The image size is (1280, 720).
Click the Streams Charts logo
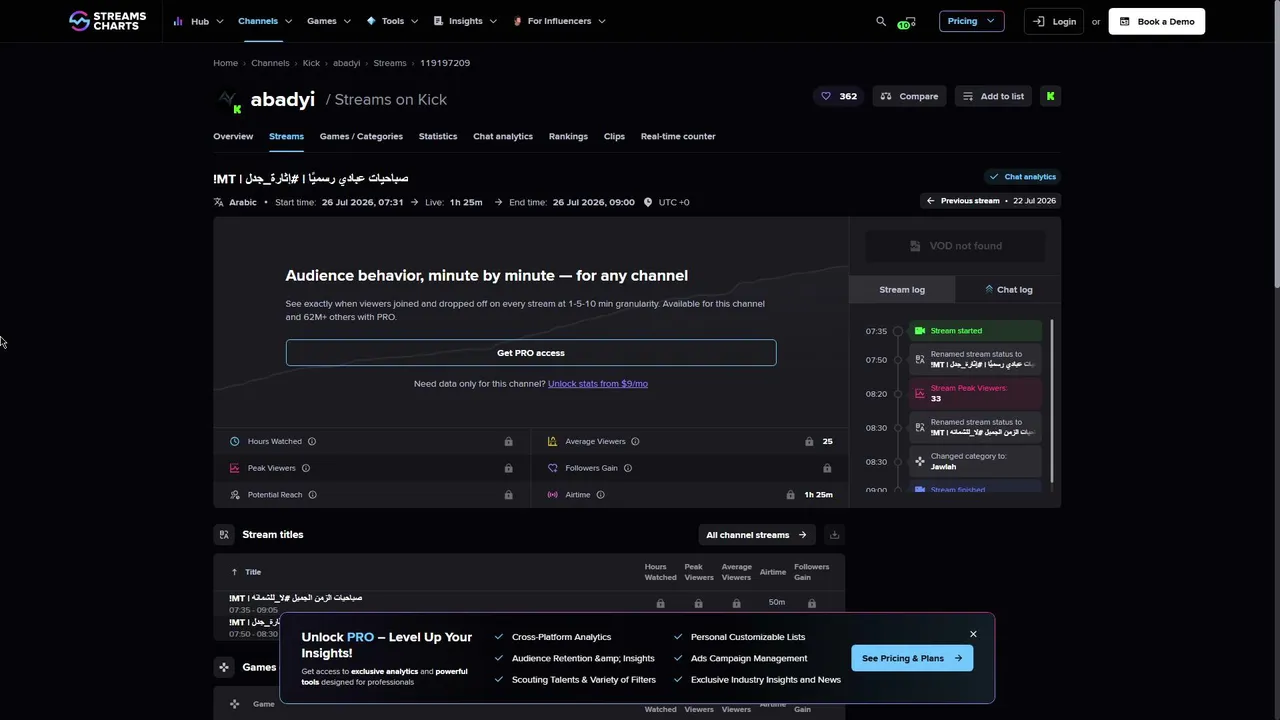(x=107, y=21)
